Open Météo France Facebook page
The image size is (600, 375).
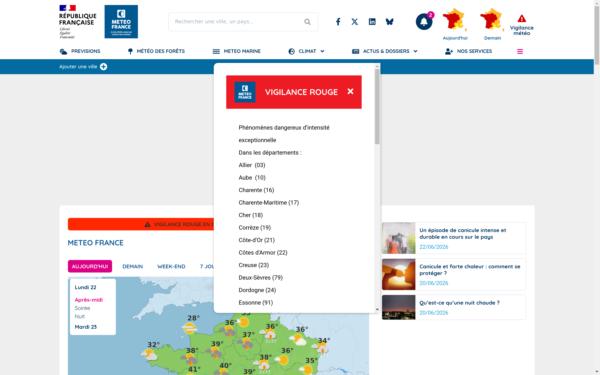pyautogui.click(x=338, y=22)
